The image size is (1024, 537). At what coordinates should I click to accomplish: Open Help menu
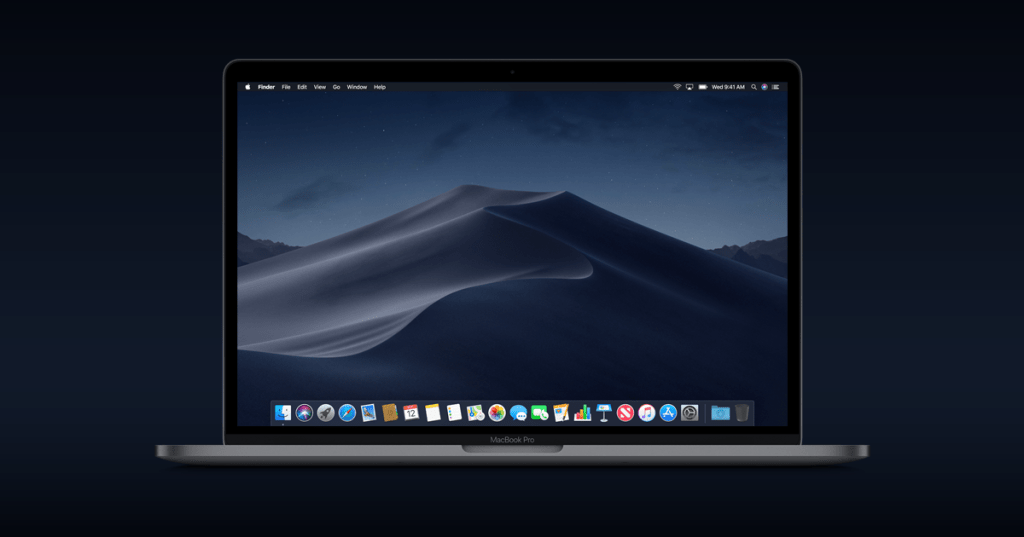[x=379, y=87]
